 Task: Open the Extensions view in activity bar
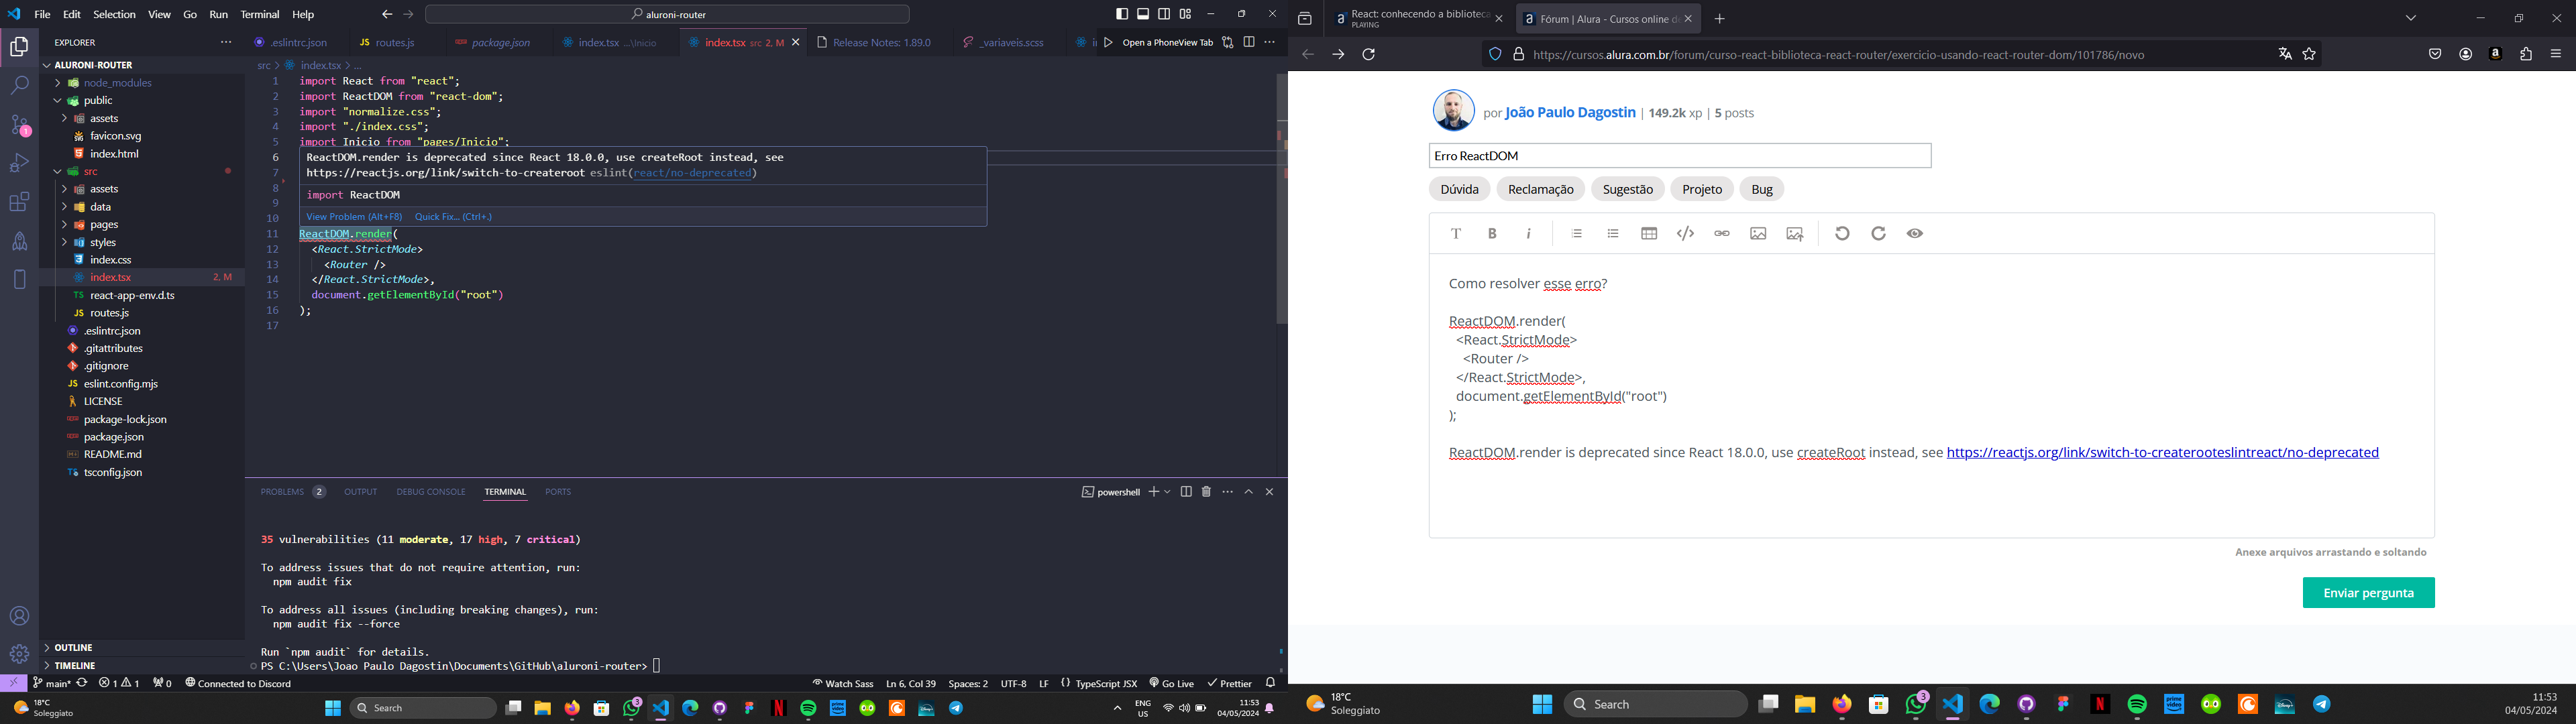coord(19,202)
